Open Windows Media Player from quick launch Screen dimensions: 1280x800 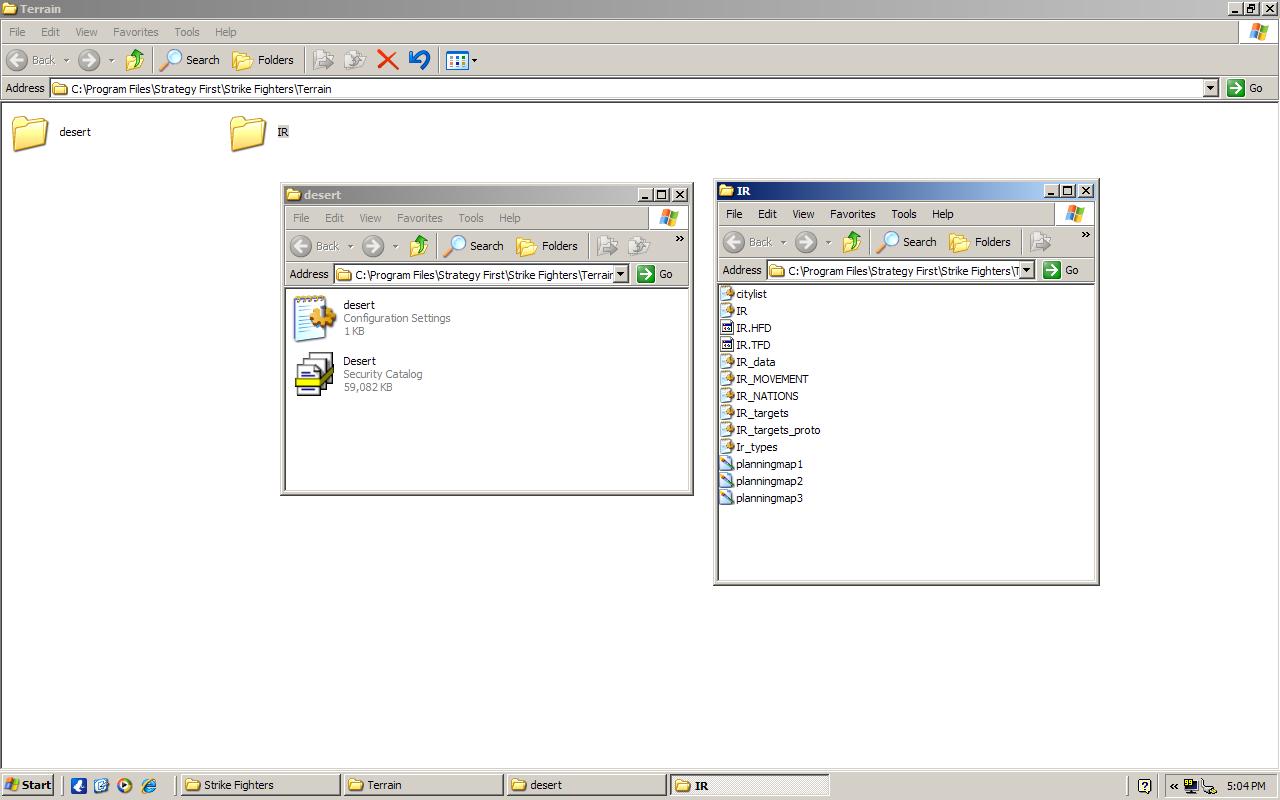[124, 785]
